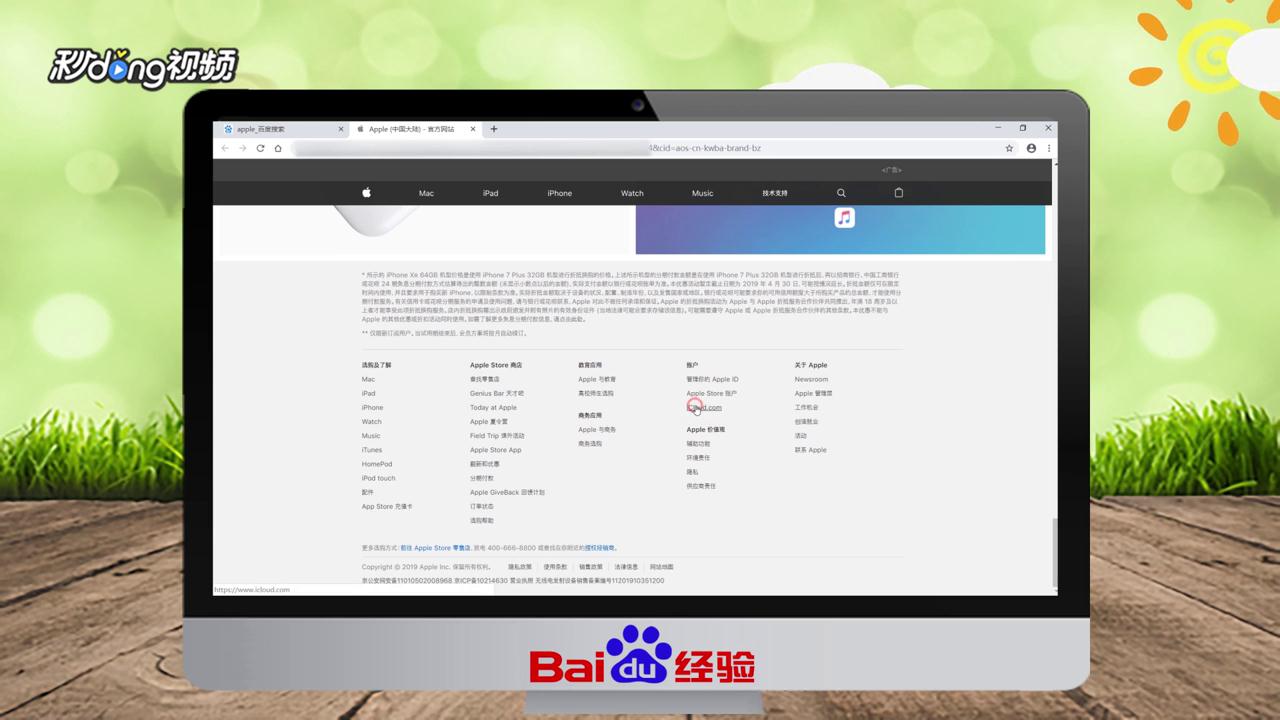Open the search magnifier in the Apple nav
The image size is (1280, 720).
[x=841, y=193]
